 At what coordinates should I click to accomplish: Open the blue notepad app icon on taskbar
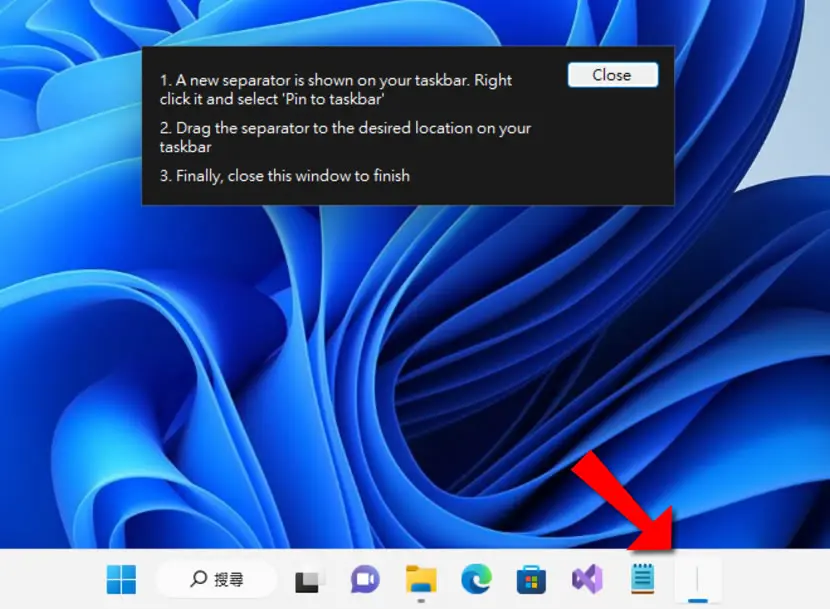click(x=643, y=579)
